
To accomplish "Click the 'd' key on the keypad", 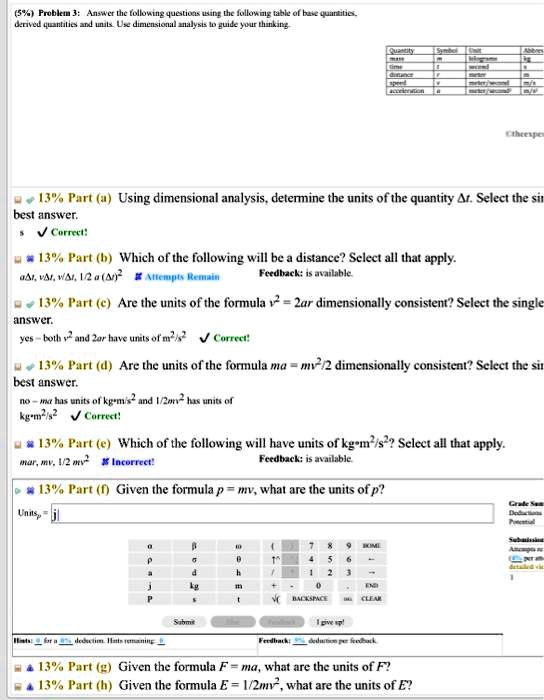I will click(x=194, y=572).
